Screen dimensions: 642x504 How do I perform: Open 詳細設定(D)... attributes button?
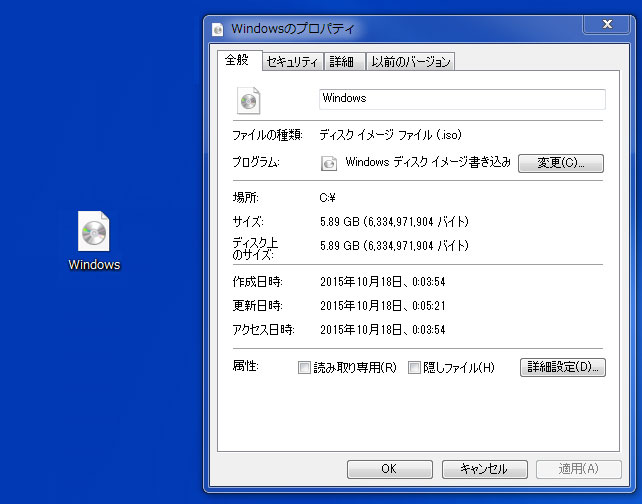tap(563, 367)
